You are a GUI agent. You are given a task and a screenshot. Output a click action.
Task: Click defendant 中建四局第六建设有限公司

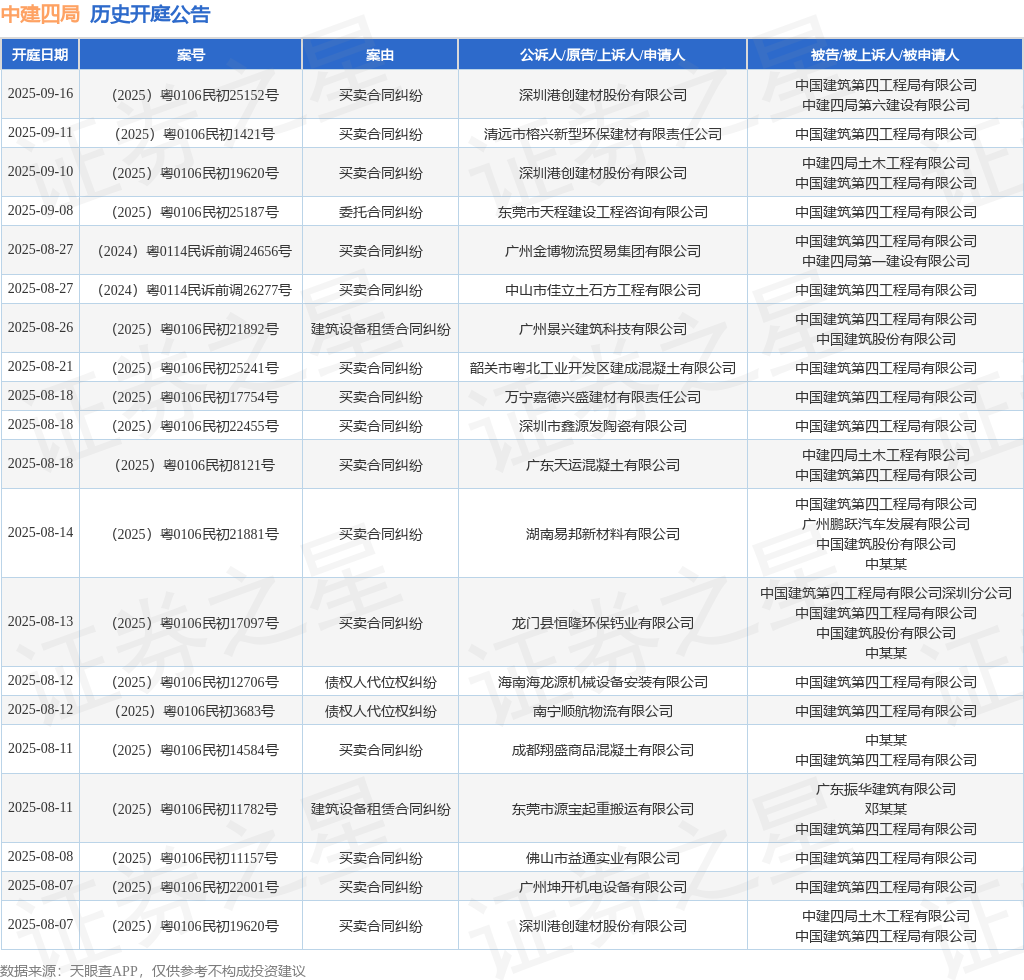click(x=886, y=105)
